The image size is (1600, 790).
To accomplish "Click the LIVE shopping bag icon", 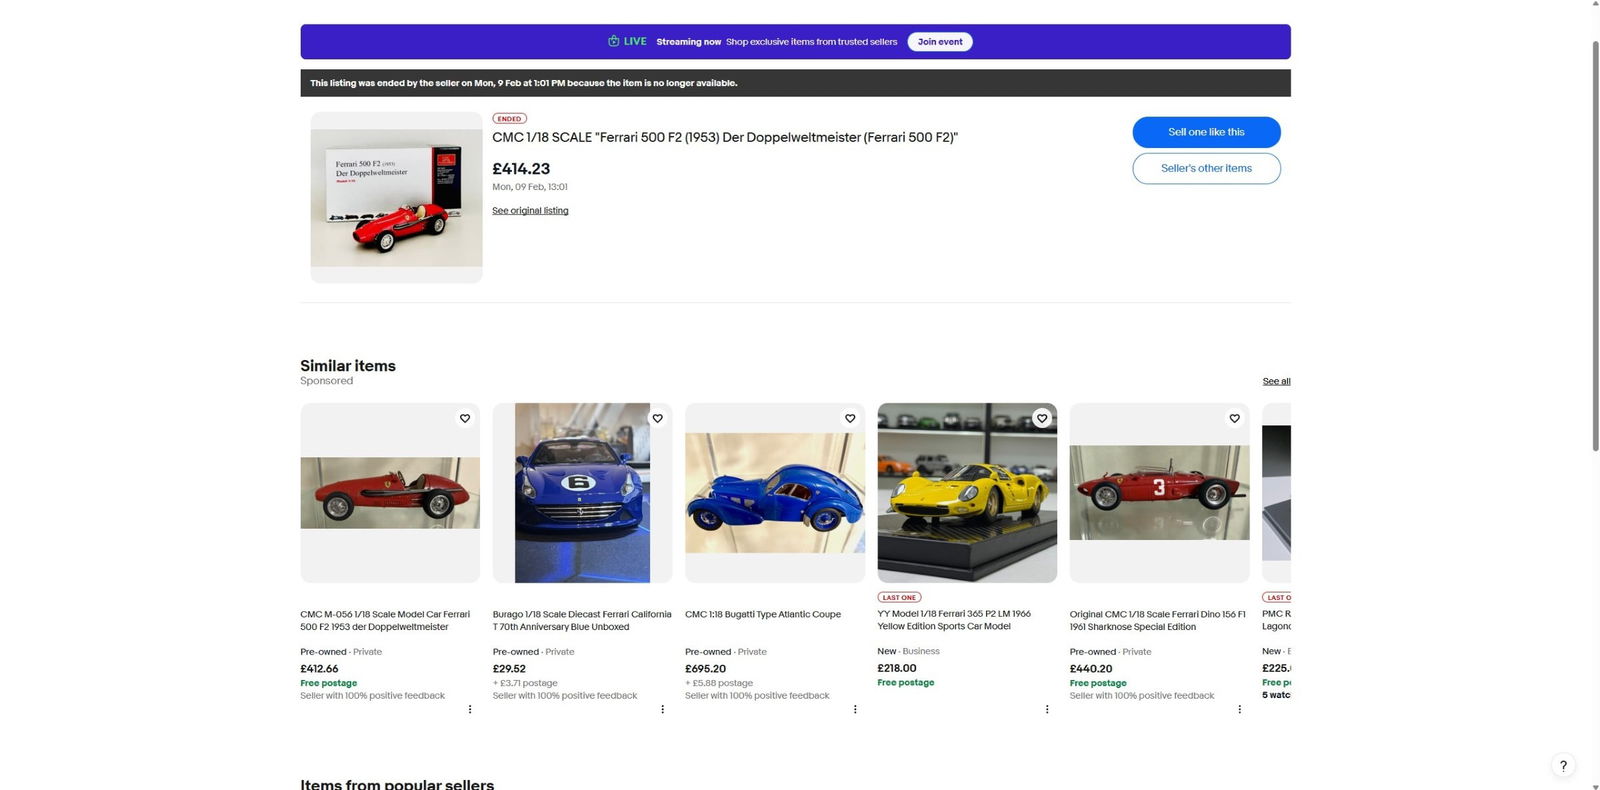I will 613,41.
